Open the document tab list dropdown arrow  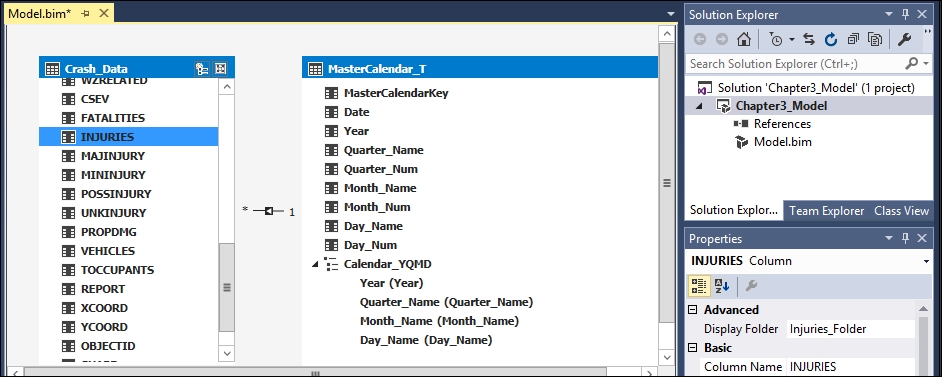(x=670, y=13)
